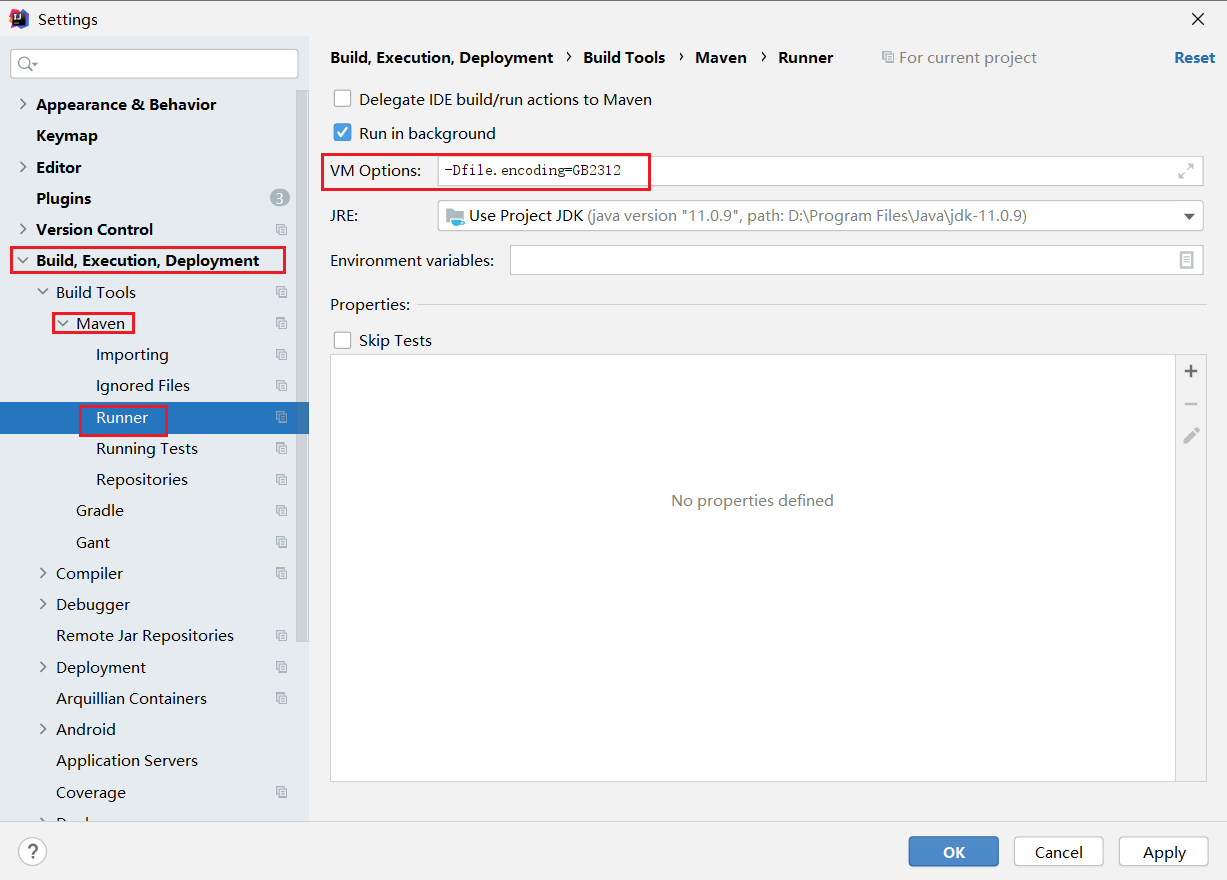Click project-level icon beside Coverage
The height and width of the screenshot is (880, 1227).
pos(281,792)
